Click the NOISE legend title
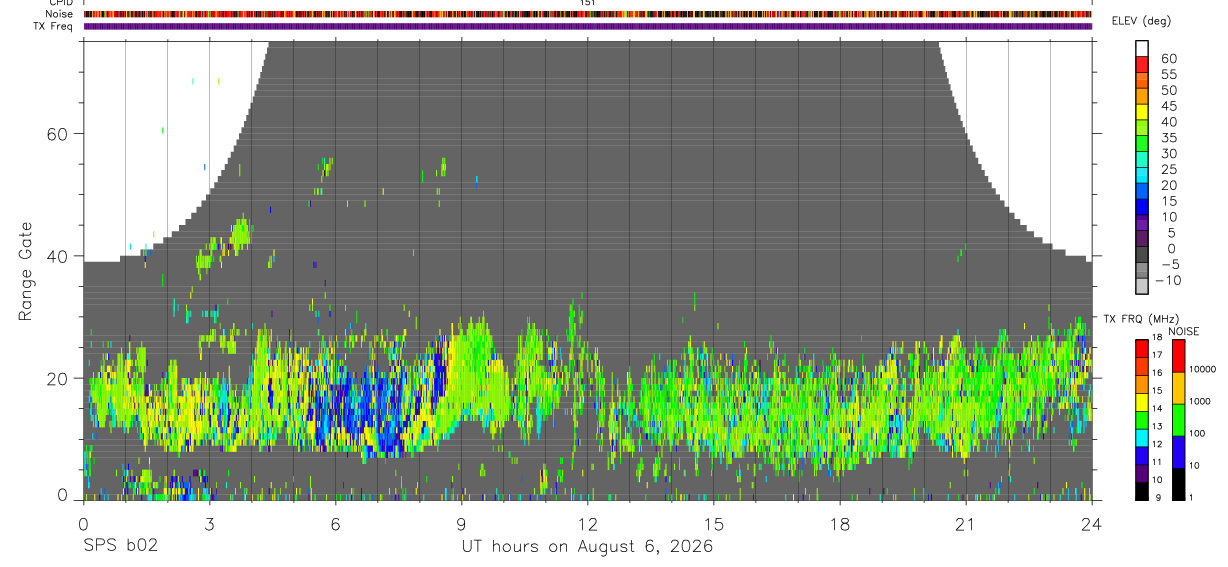The image size is (1228, 567). 1183,331
